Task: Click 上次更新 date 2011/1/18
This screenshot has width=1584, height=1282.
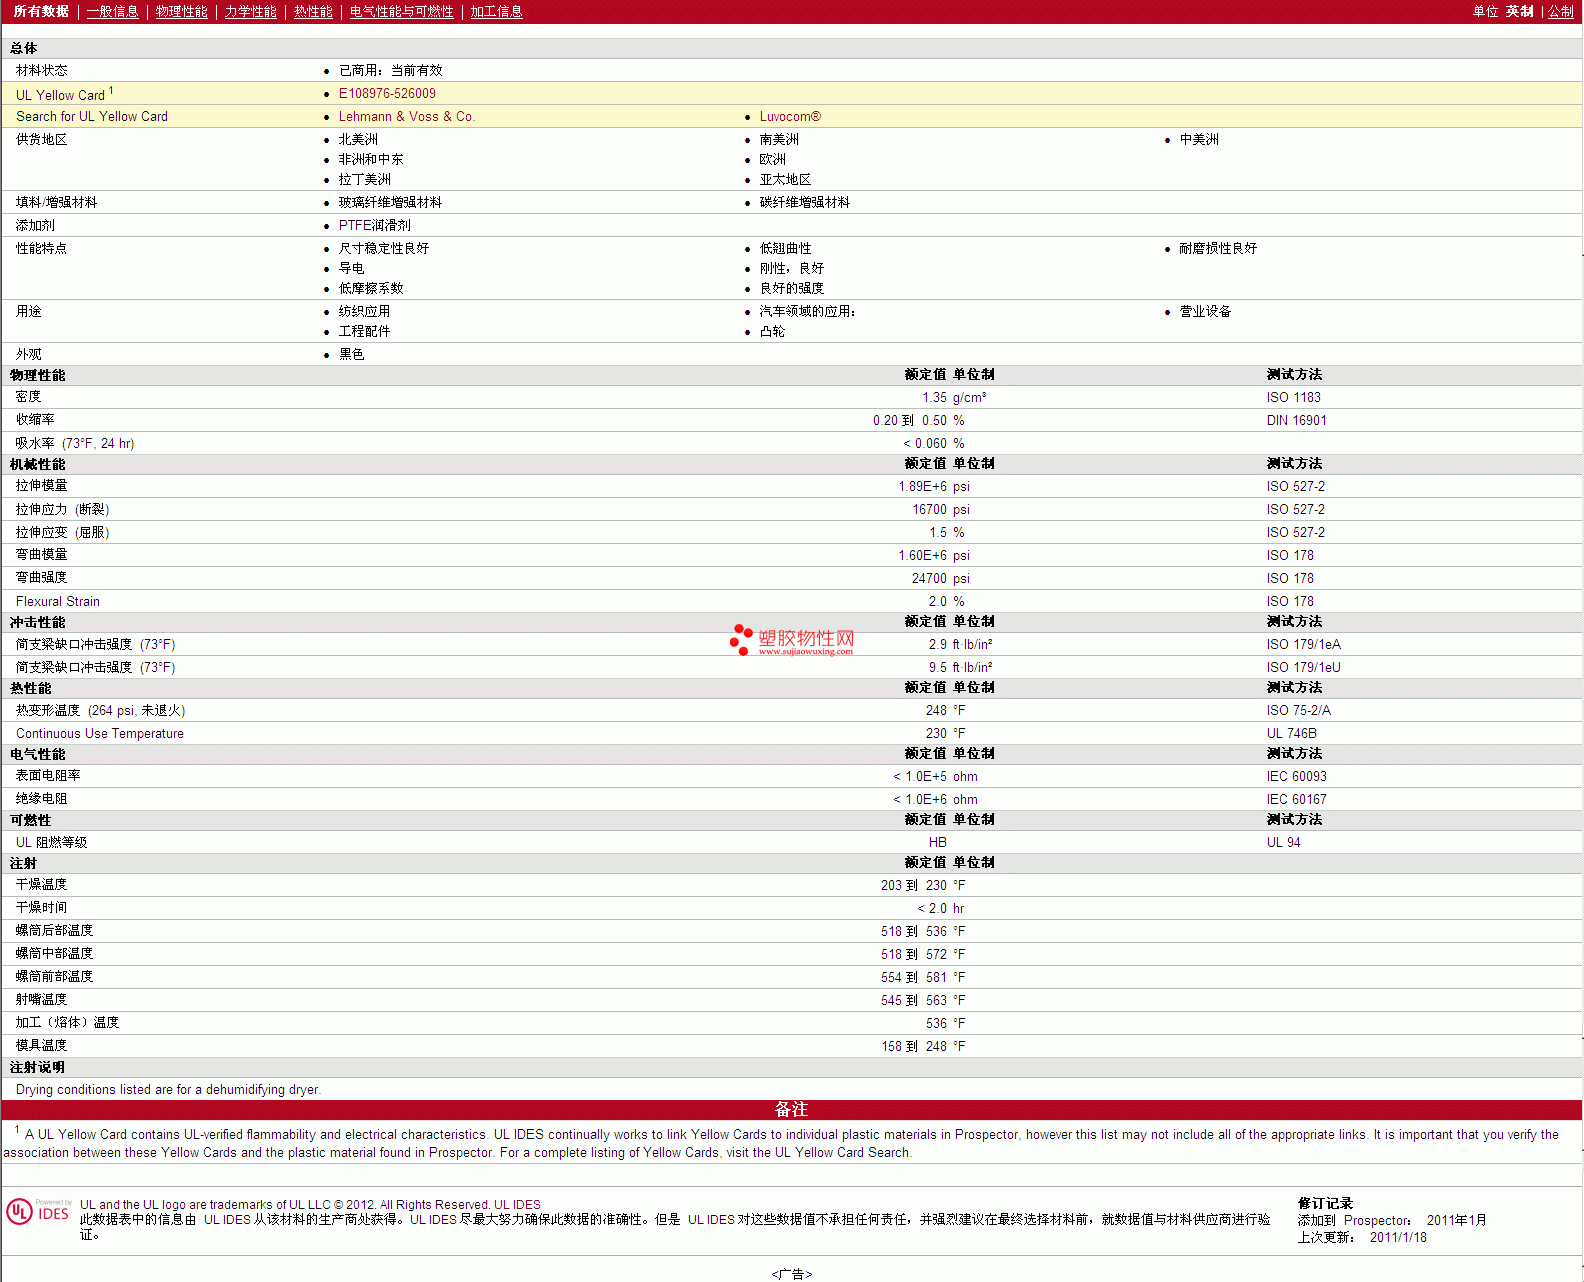Action: (1398, 1237)
